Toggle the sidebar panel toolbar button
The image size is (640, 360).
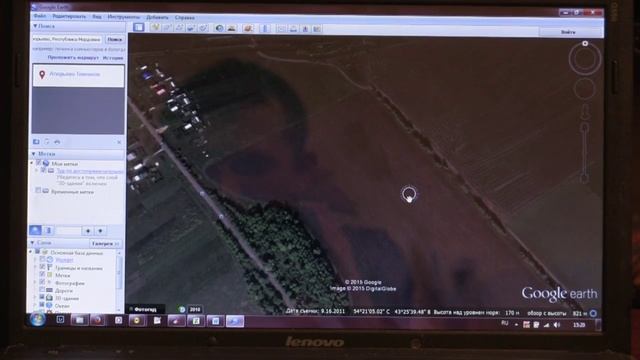pos(139,27)
